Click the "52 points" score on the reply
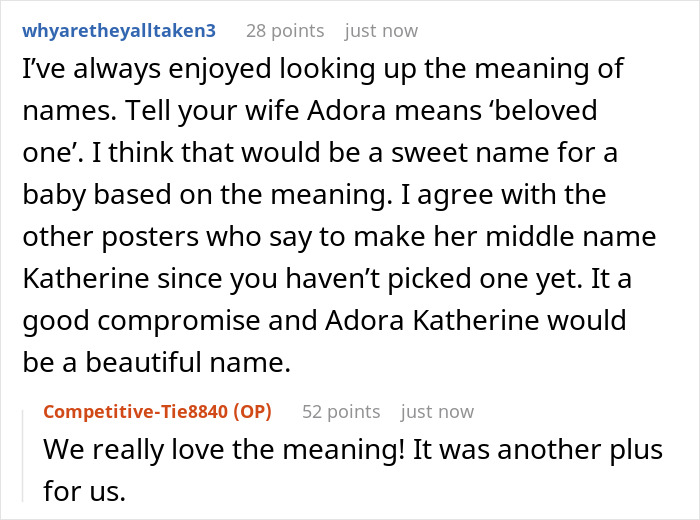Viewport: 700px width, 520px height. [x=341, y=411]
